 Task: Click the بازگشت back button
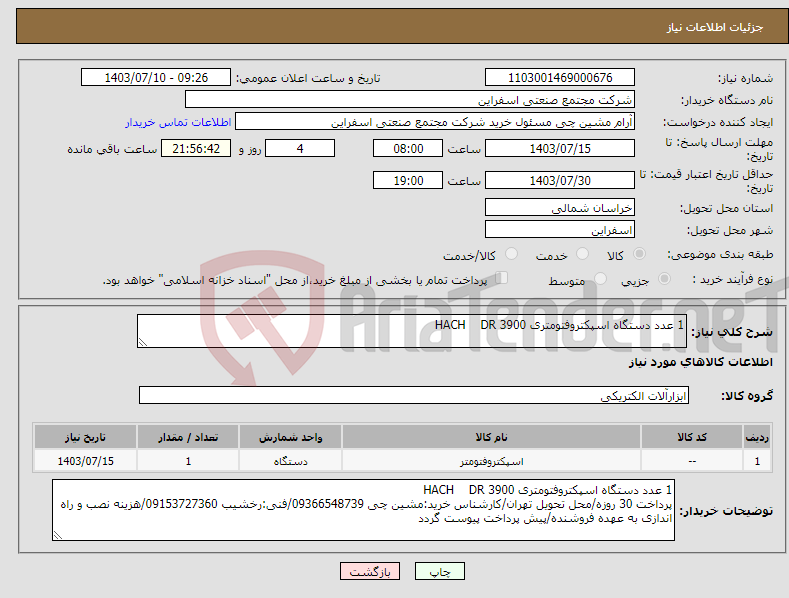click(x=370, y=571)
